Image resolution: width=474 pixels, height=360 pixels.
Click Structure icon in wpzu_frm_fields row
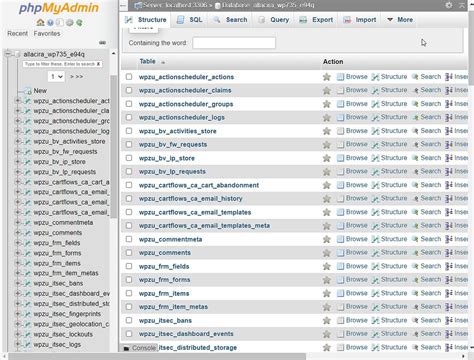[x=375, y=266]
